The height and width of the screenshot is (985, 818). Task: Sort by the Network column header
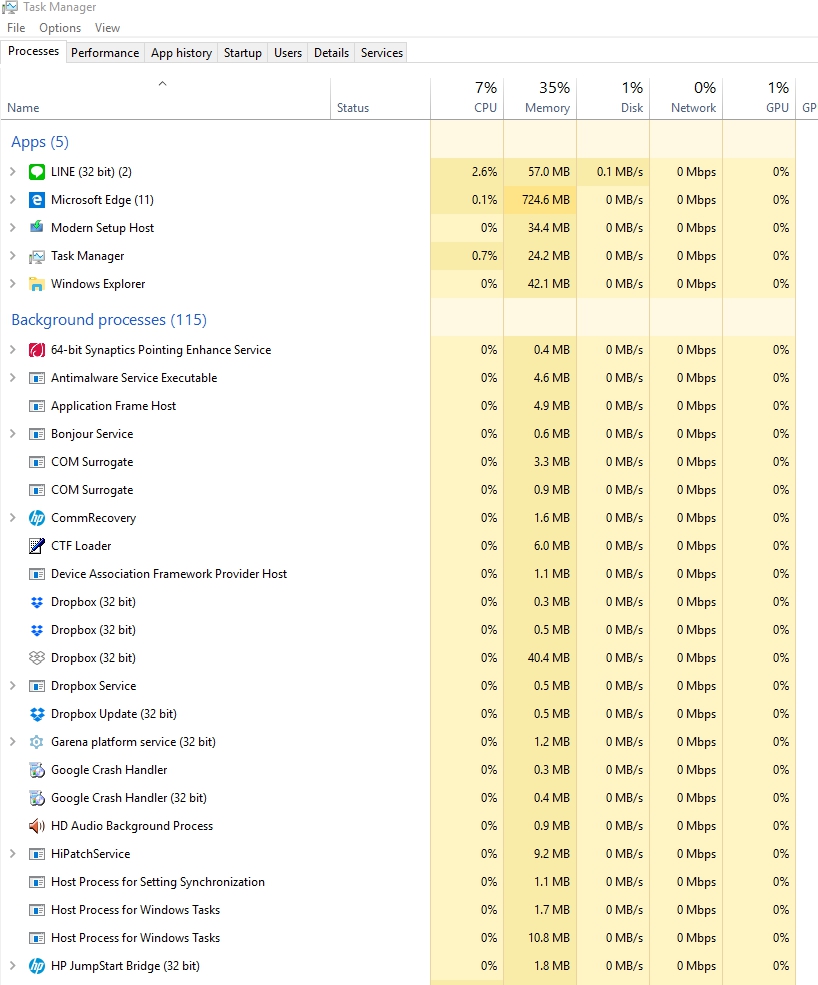click(x=686, y=99)
